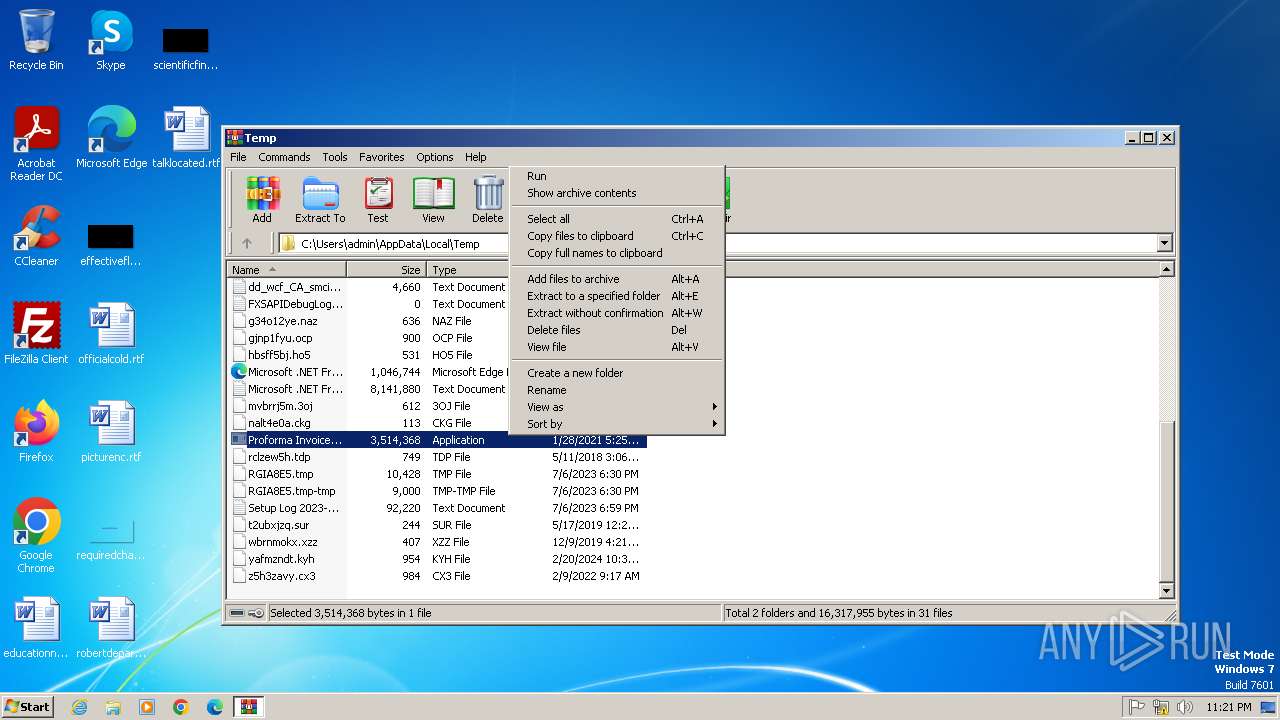Choose Copy full names to clipboard
Screen dimensions: 1280x720
617,253
